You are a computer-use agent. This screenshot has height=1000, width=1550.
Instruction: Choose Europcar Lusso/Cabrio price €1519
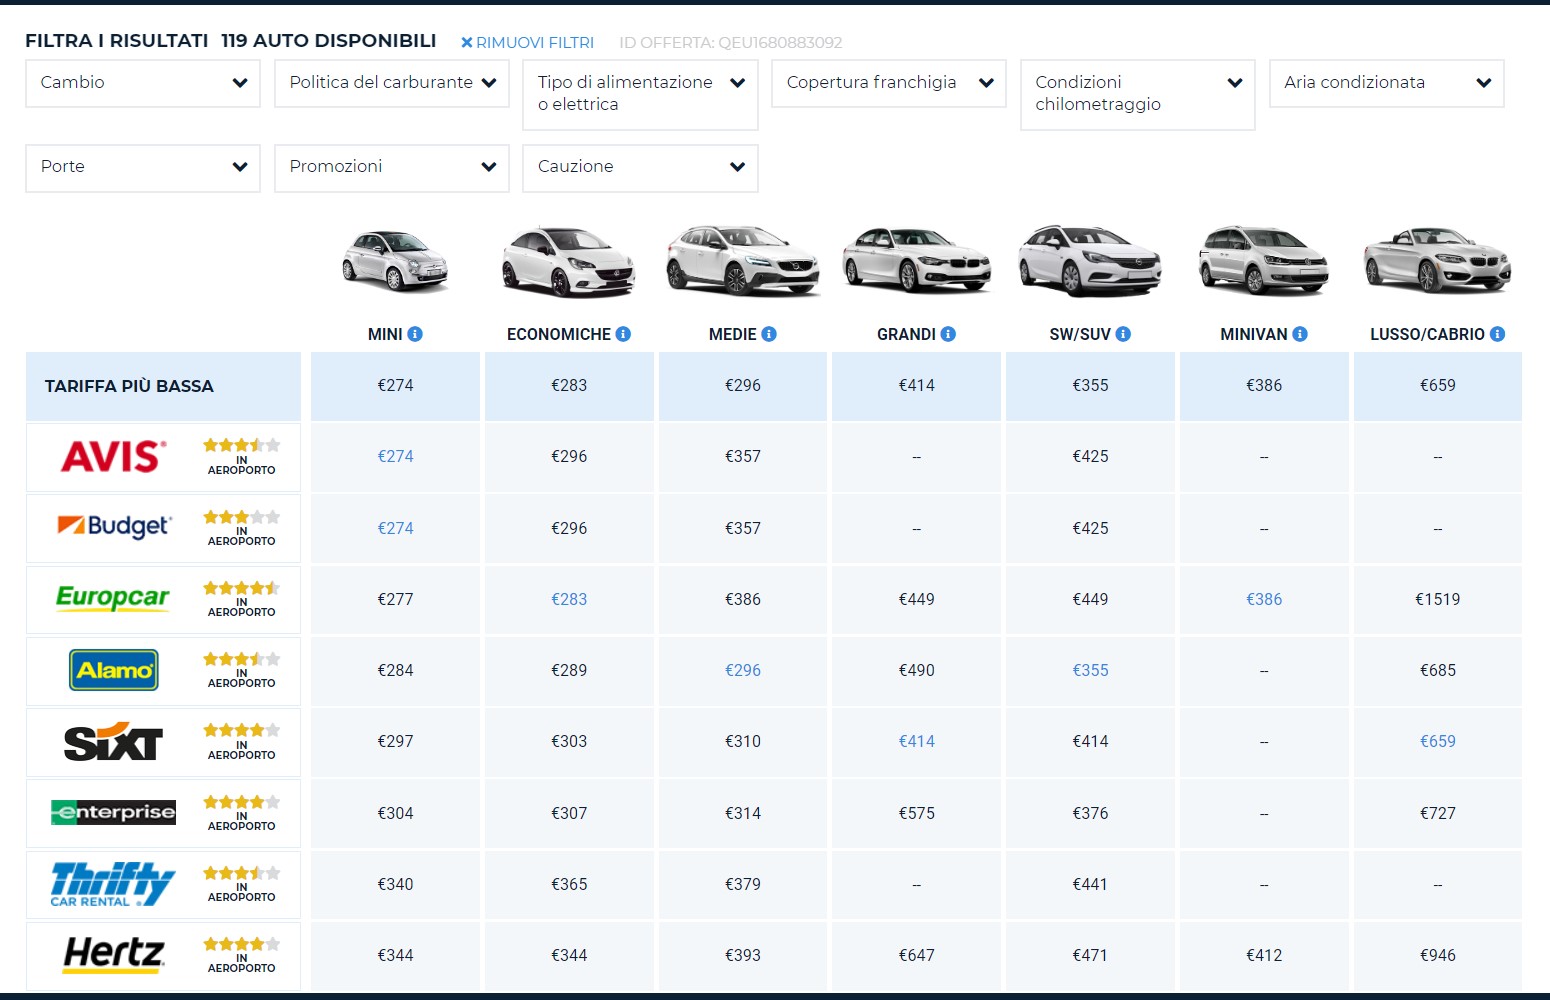[1438, 599]
